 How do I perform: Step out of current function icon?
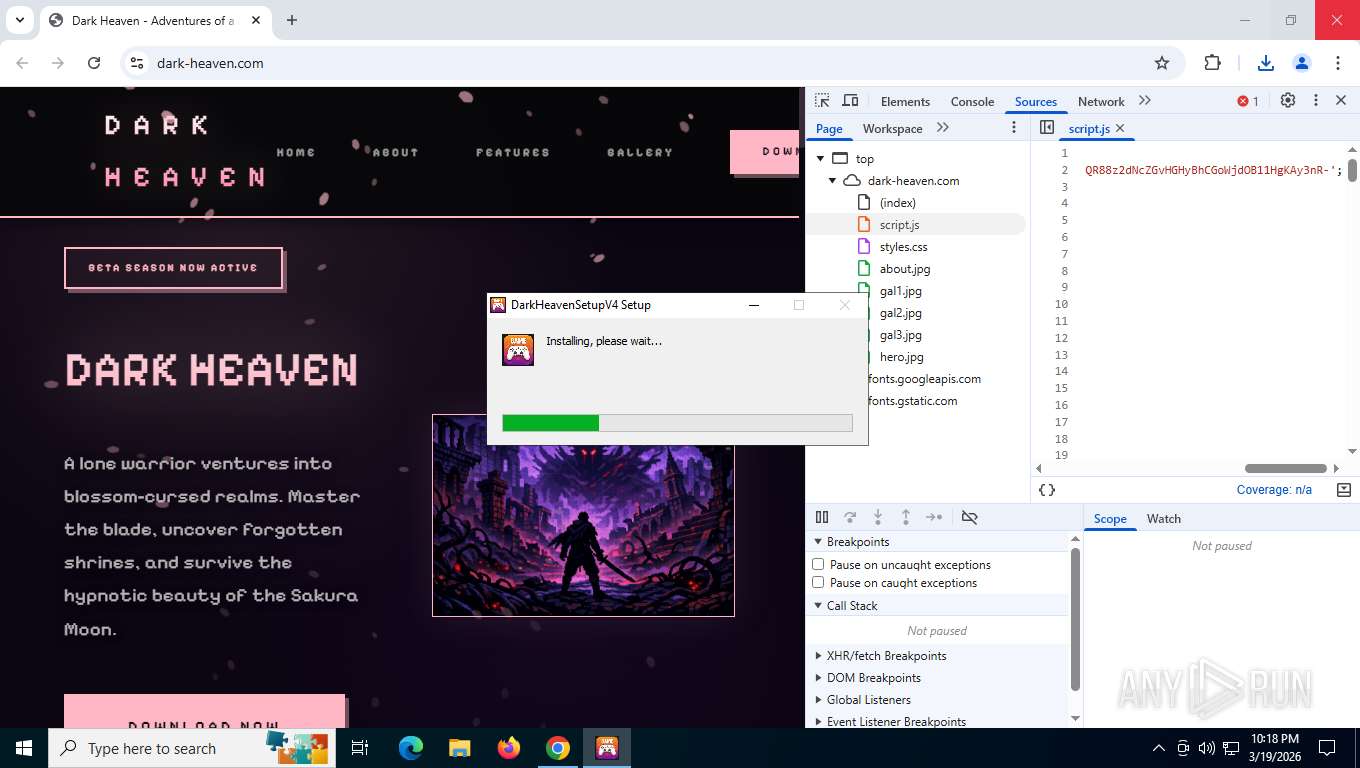[x=906, y=517]
